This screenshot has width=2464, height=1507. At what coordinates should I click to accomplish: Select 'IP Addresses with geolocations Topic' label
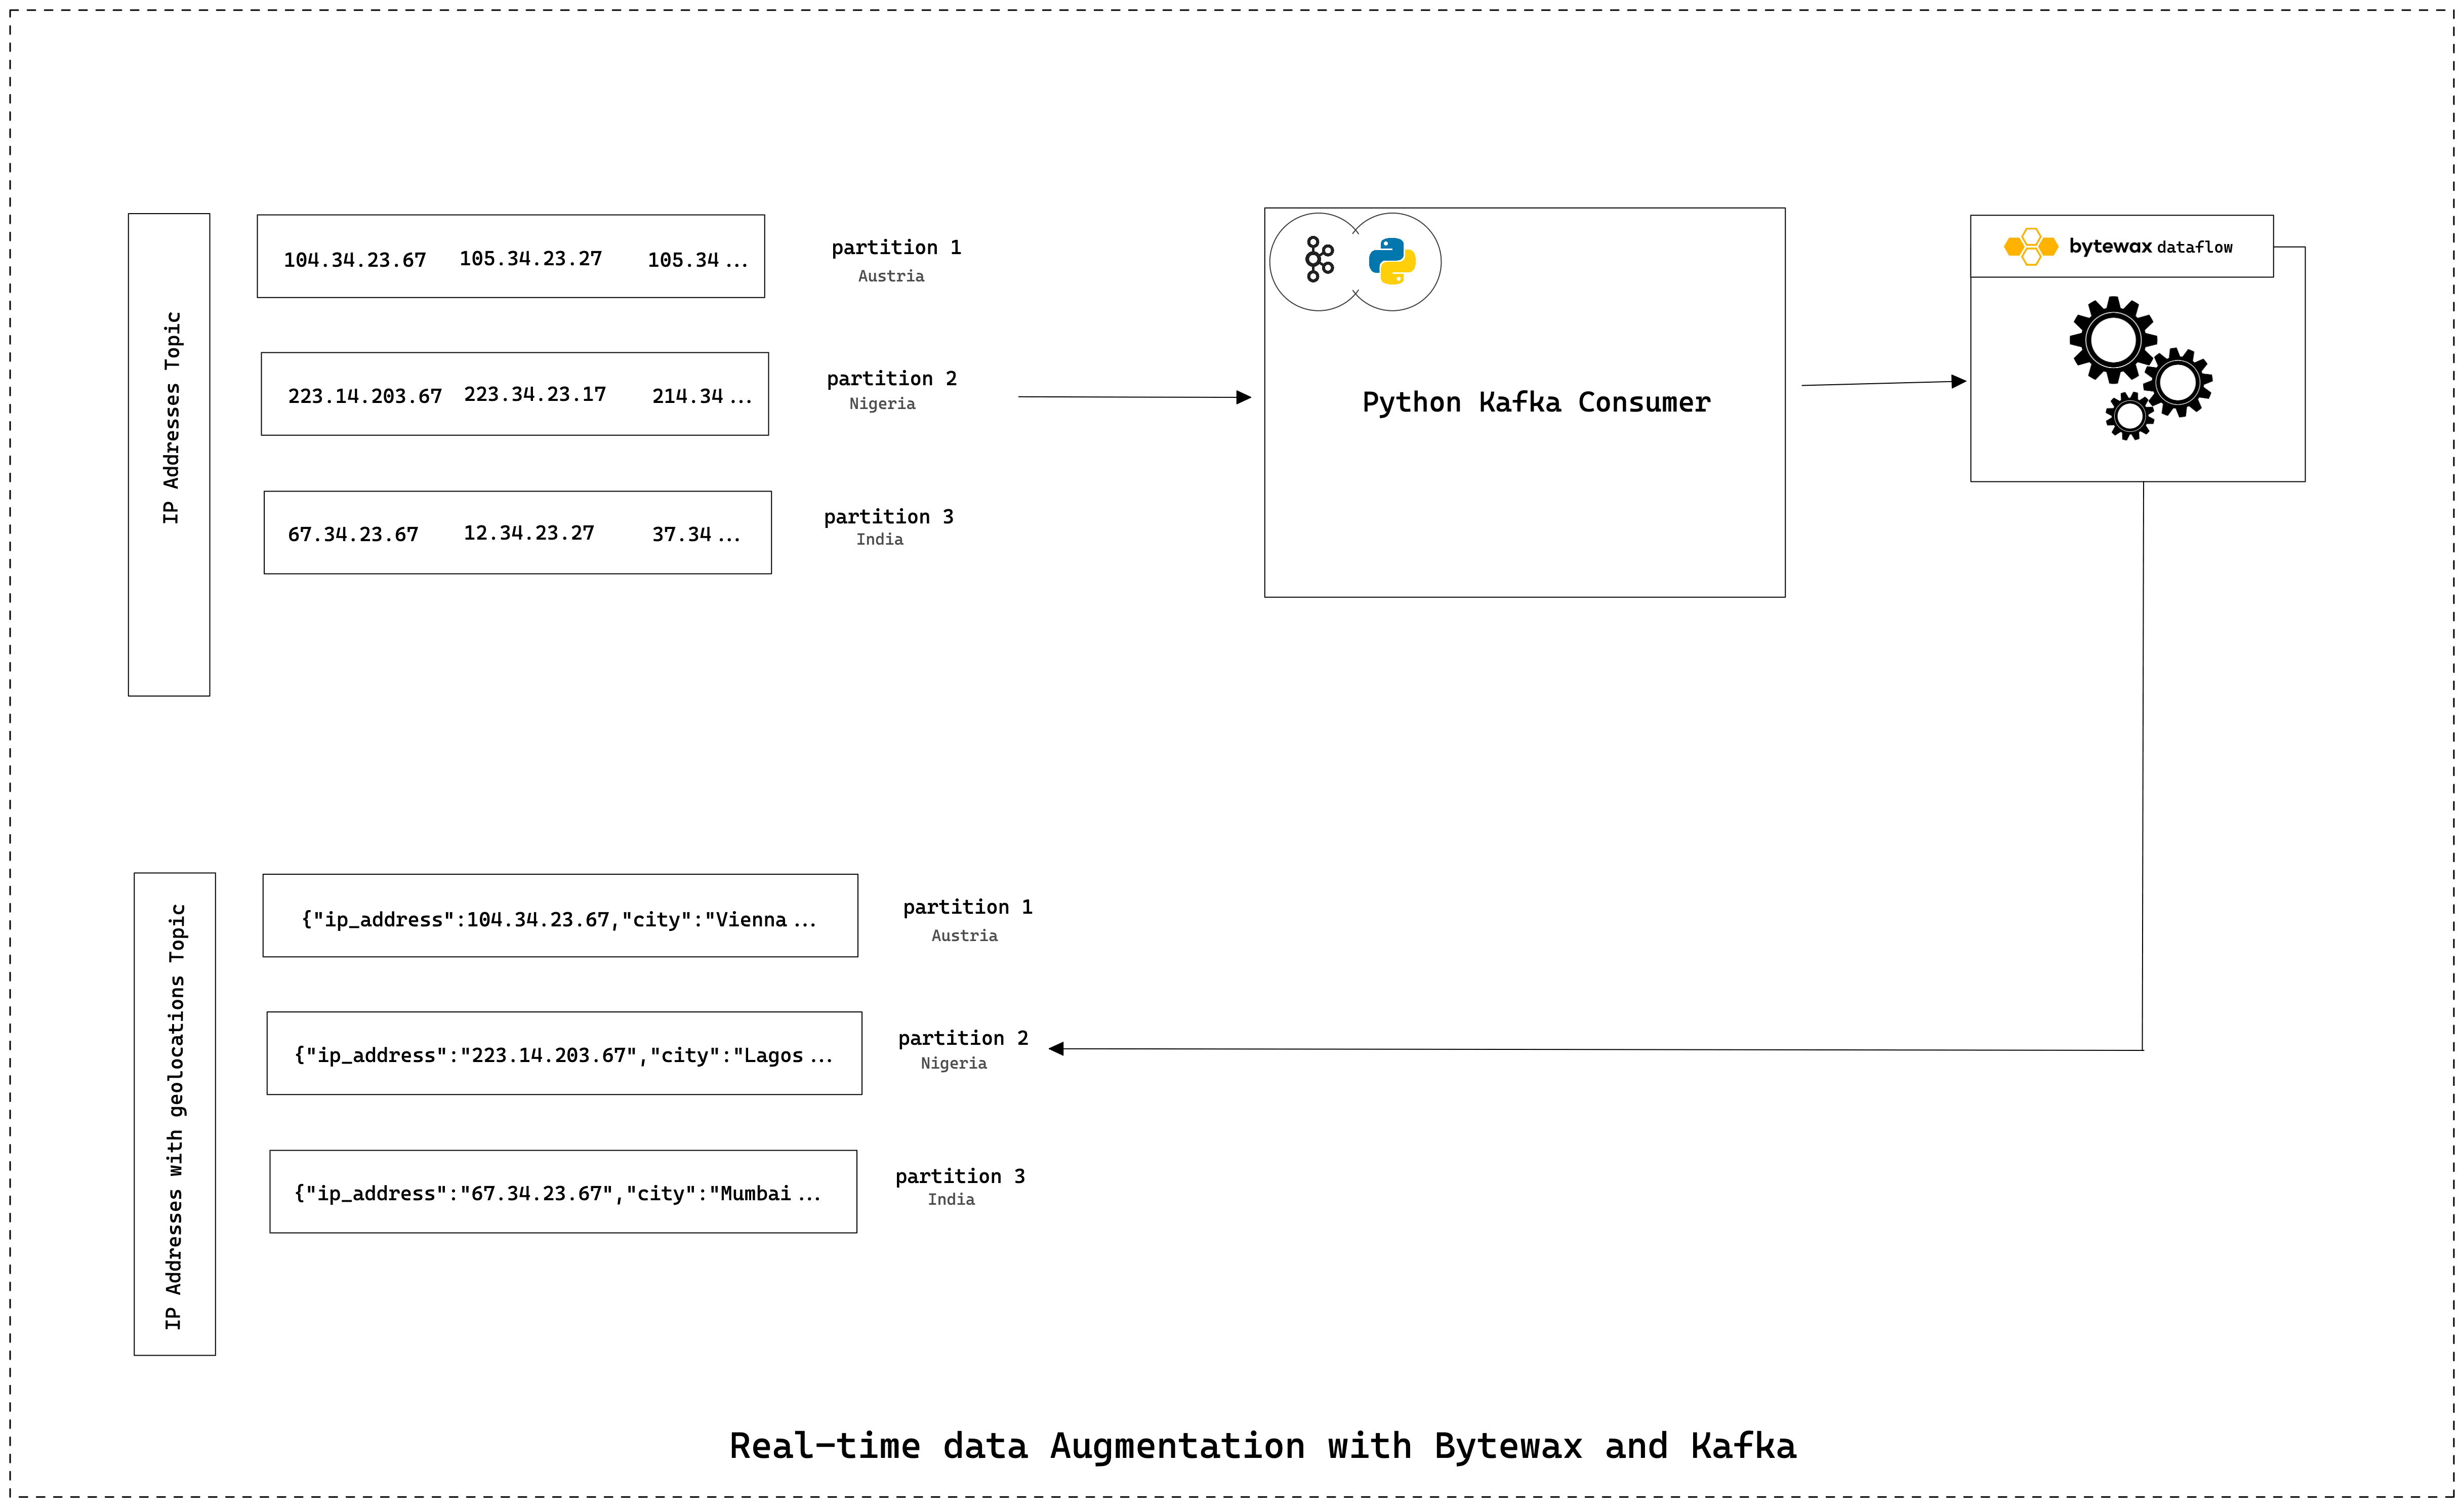pyautogui.click(x=175, y=1116)
